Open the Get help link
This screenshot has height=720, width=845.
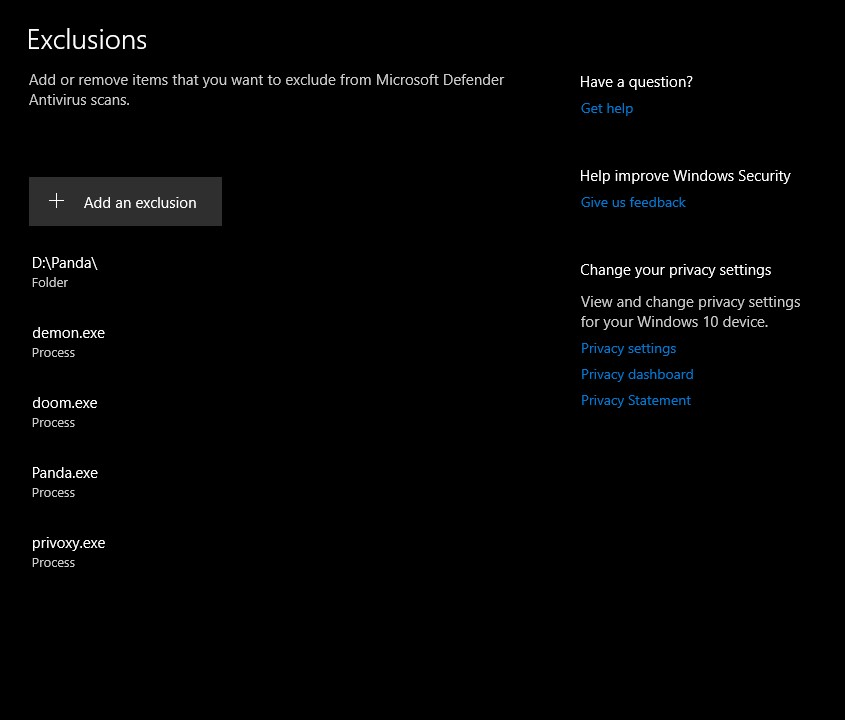tap(607, 108)
